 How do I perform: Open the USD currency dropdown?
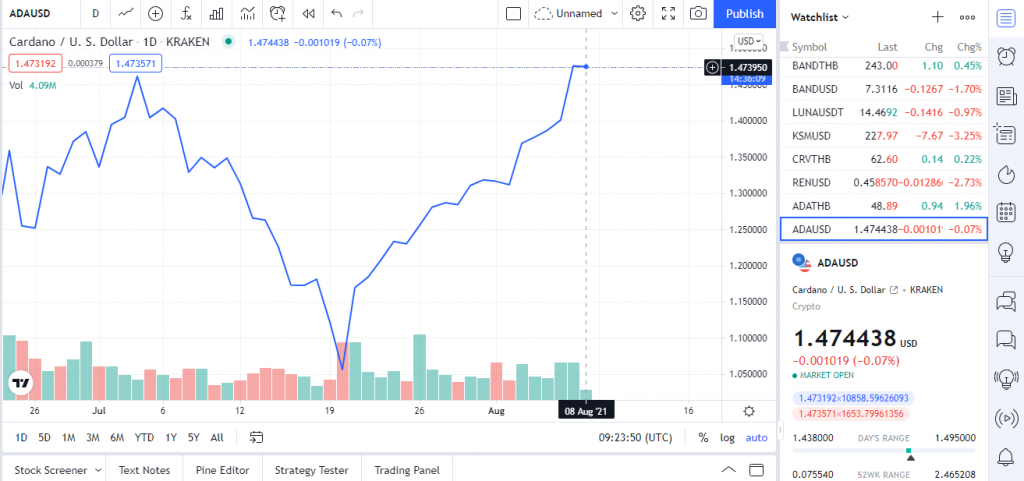(x=748, y=41)
